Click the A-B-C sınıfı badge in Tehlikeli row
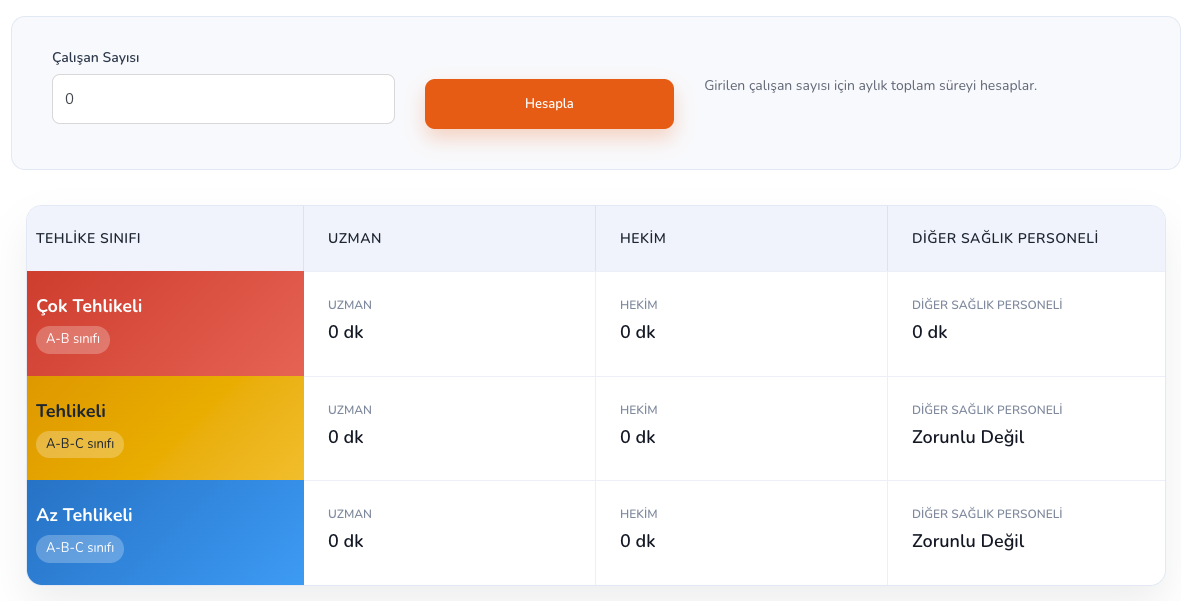1181x601 pixels. [x=80, y=444]
